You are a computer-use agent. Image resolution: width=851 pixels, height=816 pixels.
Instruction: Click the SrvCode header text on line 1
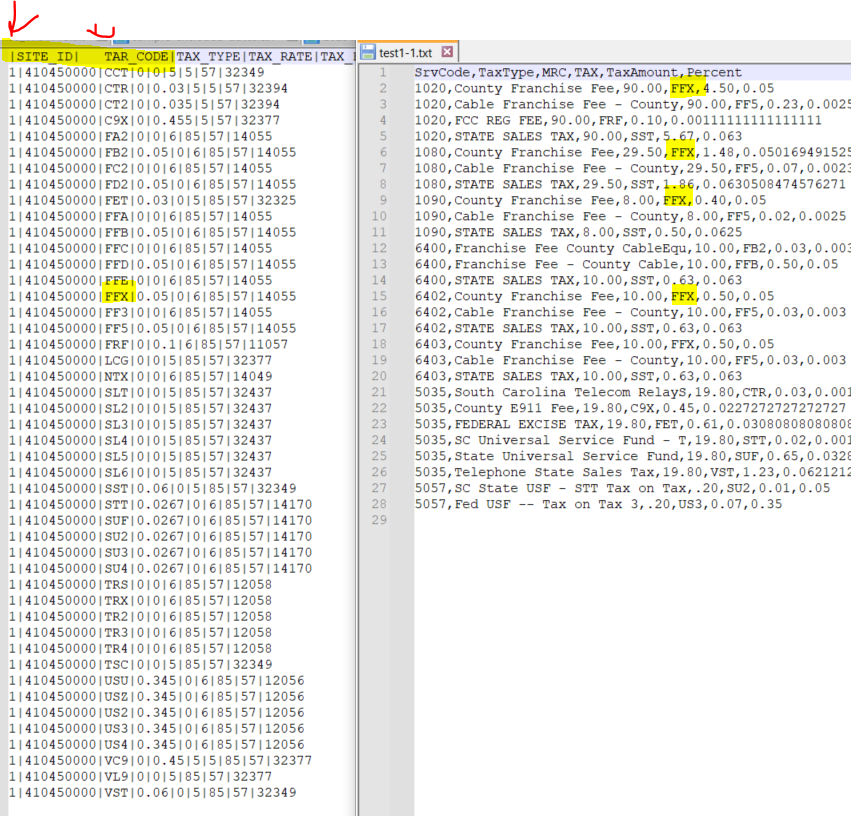[442, 71]
